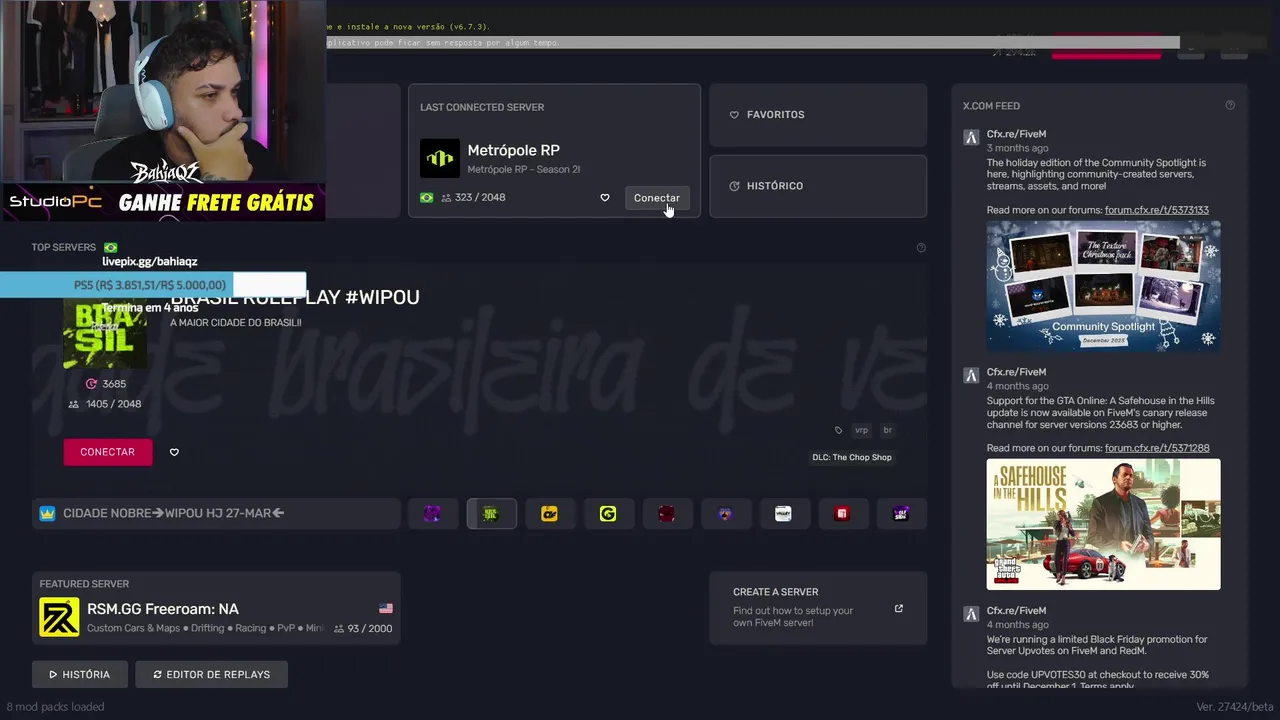Click '8 mod packs loaded' status text
The image size is (1280, 720).
55,707
